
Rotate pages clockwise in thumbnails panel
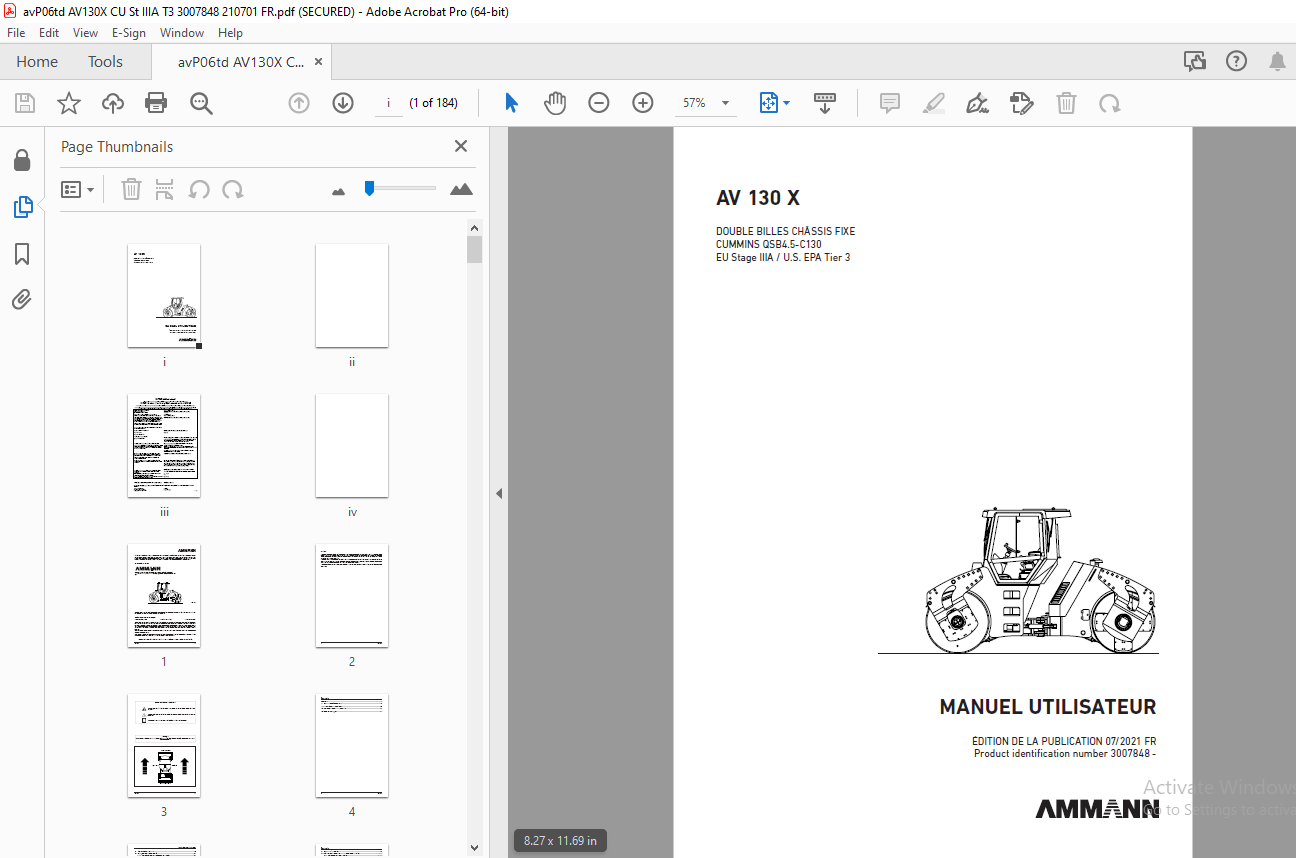(x=233, y=189)
